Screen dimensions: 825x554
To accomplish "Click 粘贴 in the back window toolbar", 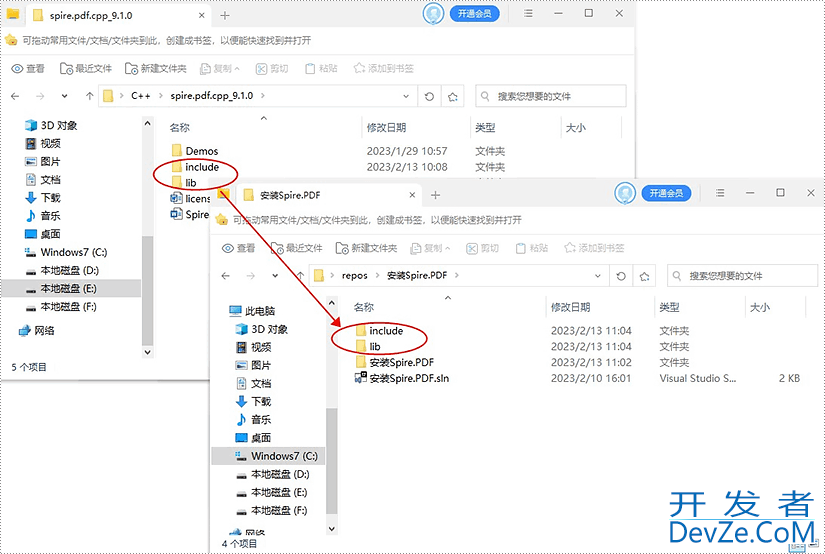I will pos(321,68).
